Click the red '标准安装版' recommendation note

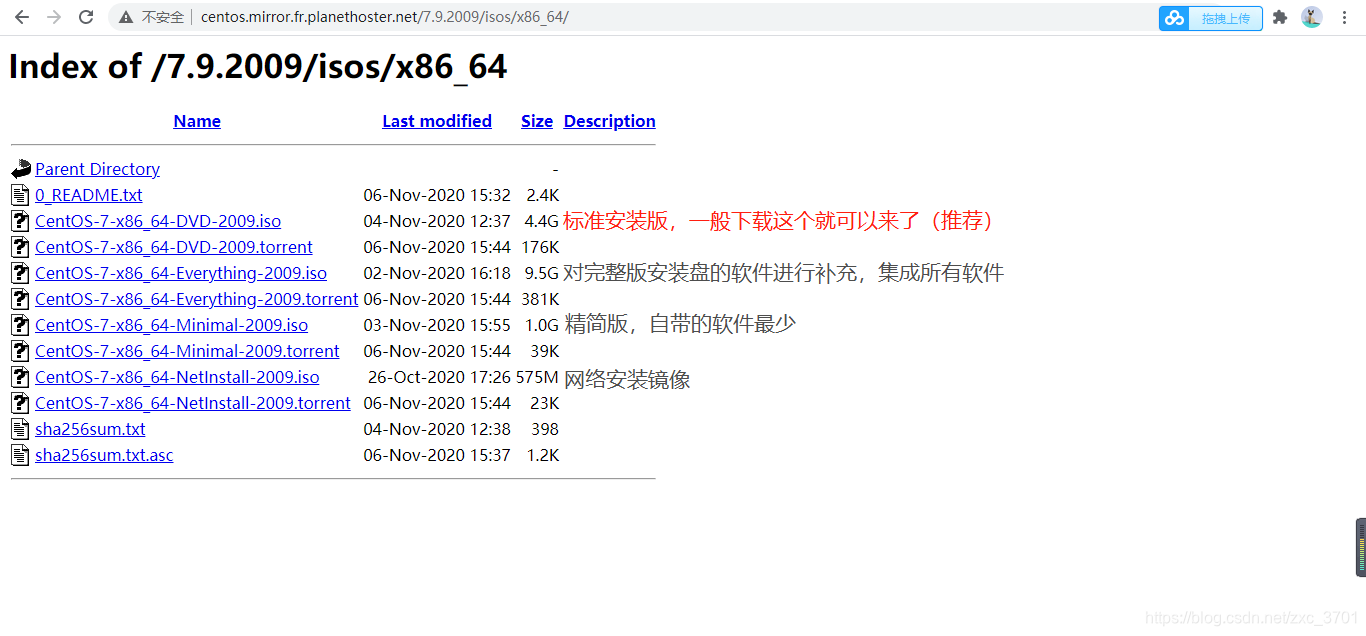tap(781, 221)
